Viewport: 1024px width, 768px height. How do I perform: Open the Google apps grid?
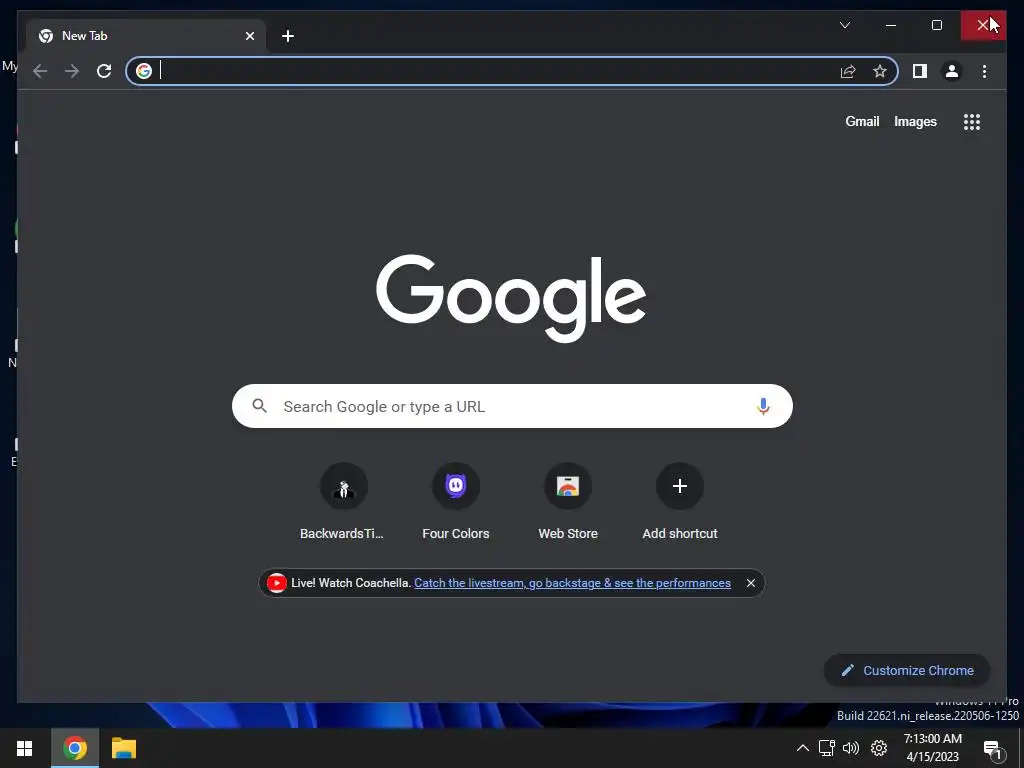pyautogui.click(x=972, y=122)
